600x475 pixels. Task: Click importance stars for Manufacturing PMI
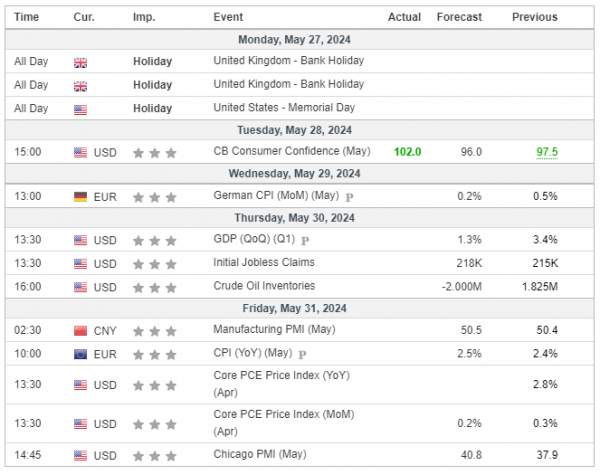155,331
